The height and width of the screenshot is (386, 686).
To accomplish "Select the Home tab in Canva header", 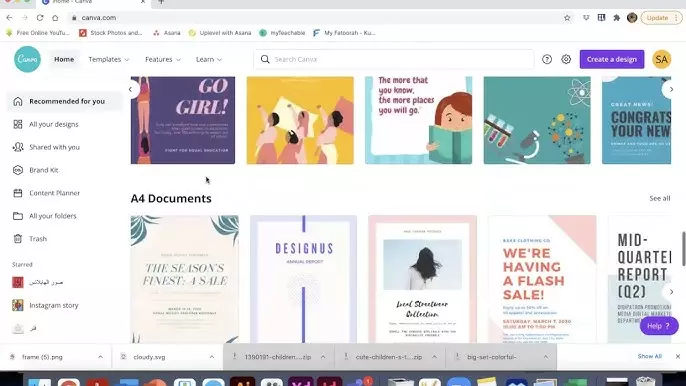I will 64,59.
